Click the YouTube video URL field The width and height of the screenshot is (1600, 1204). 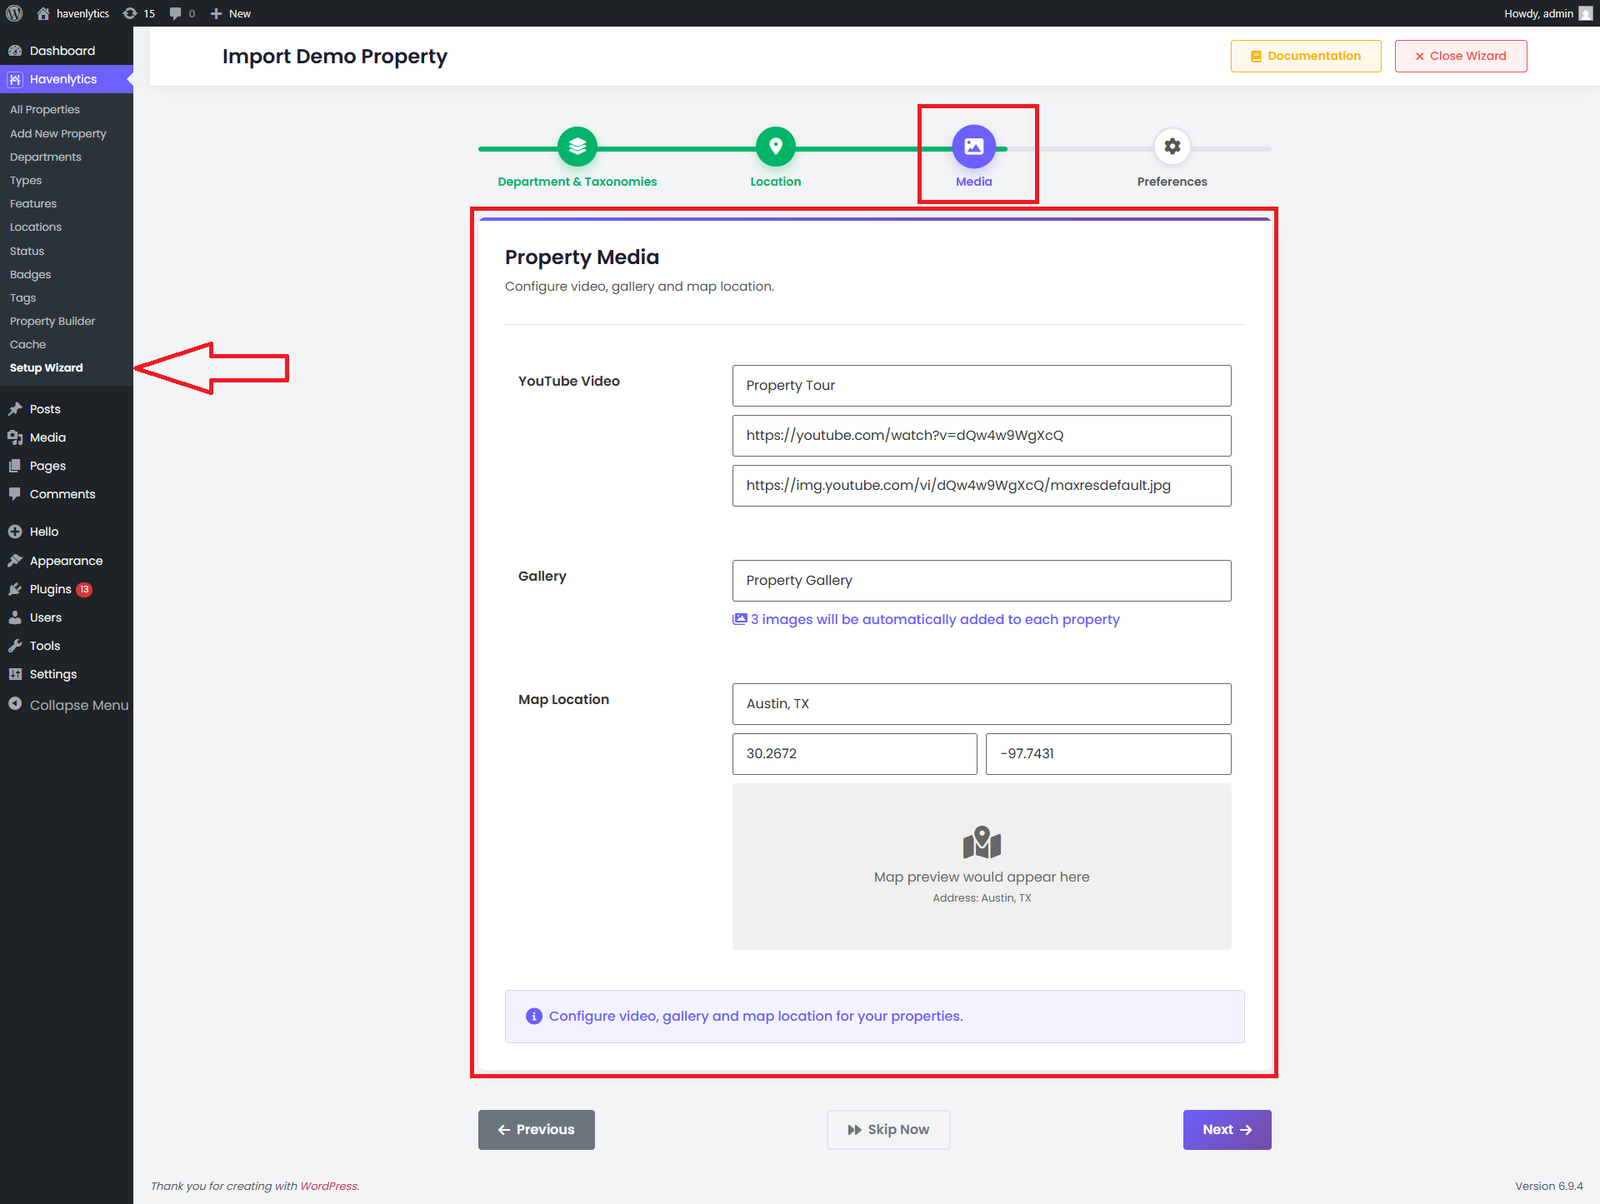pyautogui.click(x=981, y=436)
